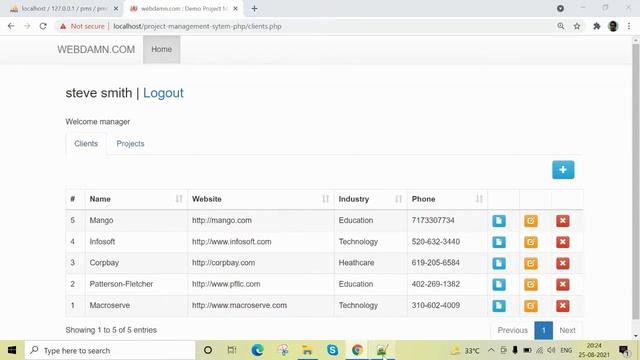
Task: Select page 1 in pagination
Action: tap(544, 330)
